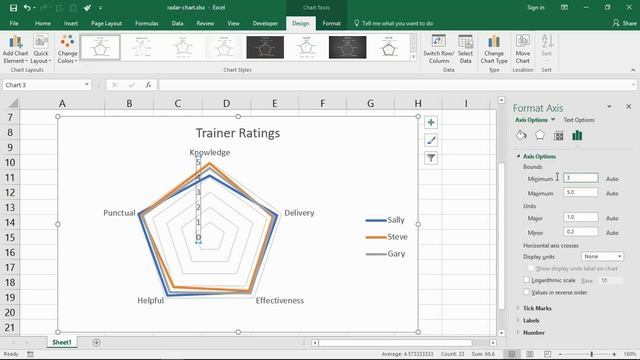Switch to Page Layout view icon
The width and height of the screenshot is (640, 360).
(529, 354)
